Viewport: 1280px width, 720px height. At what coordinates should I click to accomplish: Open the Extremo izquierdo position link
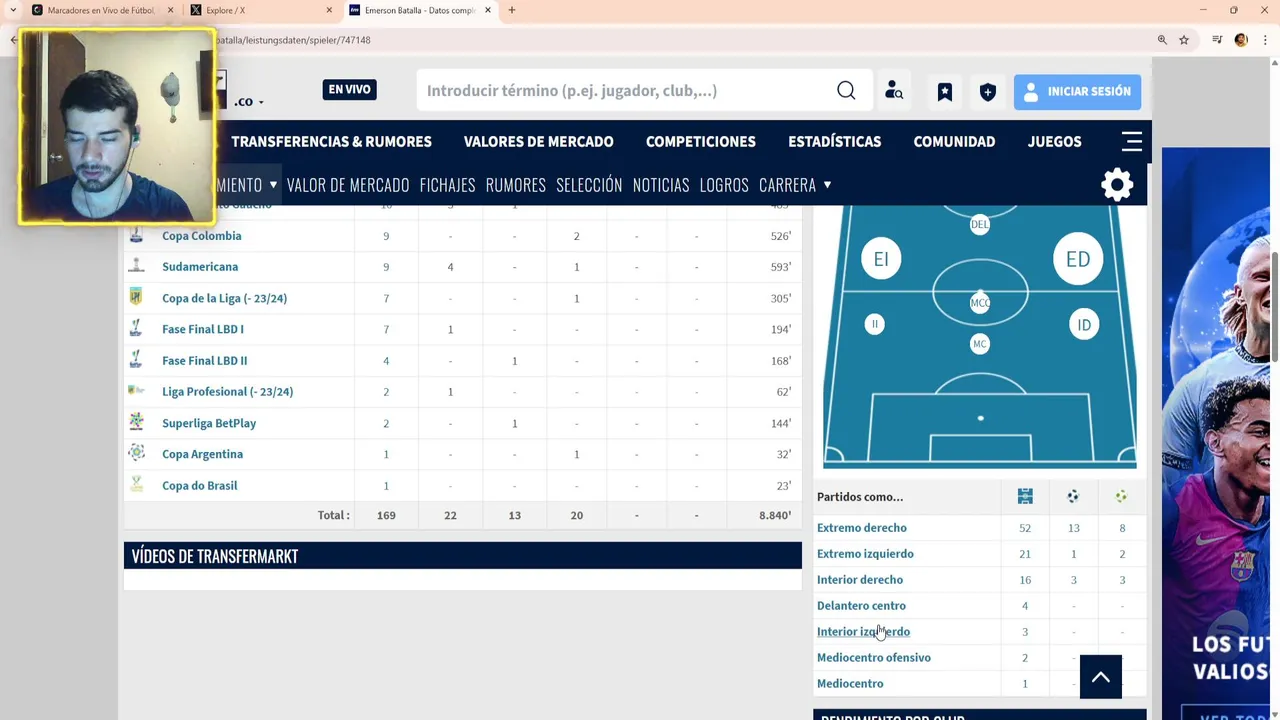[x=865, y=553]
